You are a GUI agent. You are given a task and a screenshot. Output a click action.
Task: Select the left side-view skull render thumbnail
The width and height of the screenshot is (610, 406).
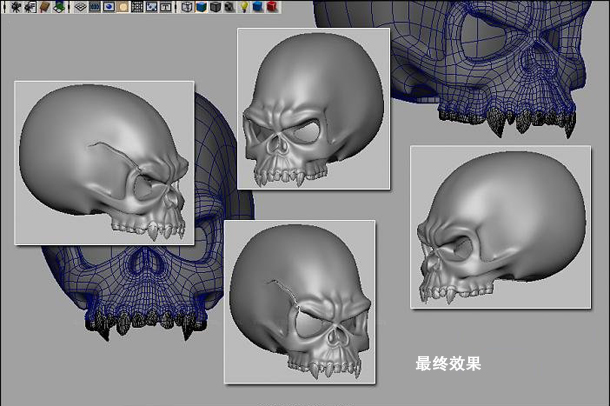(104, 163)
